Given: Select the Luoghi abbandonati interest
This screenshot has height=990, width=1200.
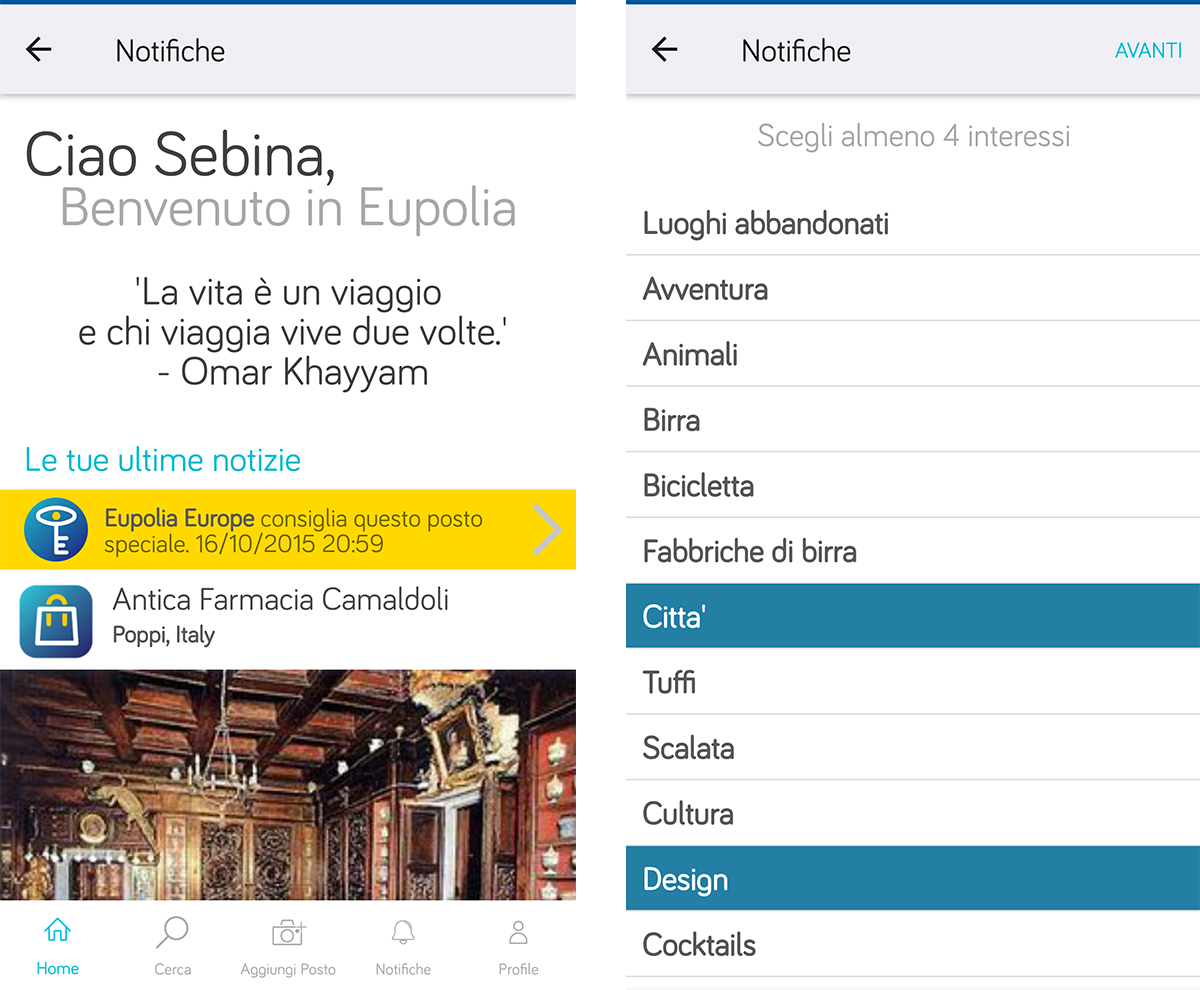Looking at the screenshot, I should (x=912, y=224).
